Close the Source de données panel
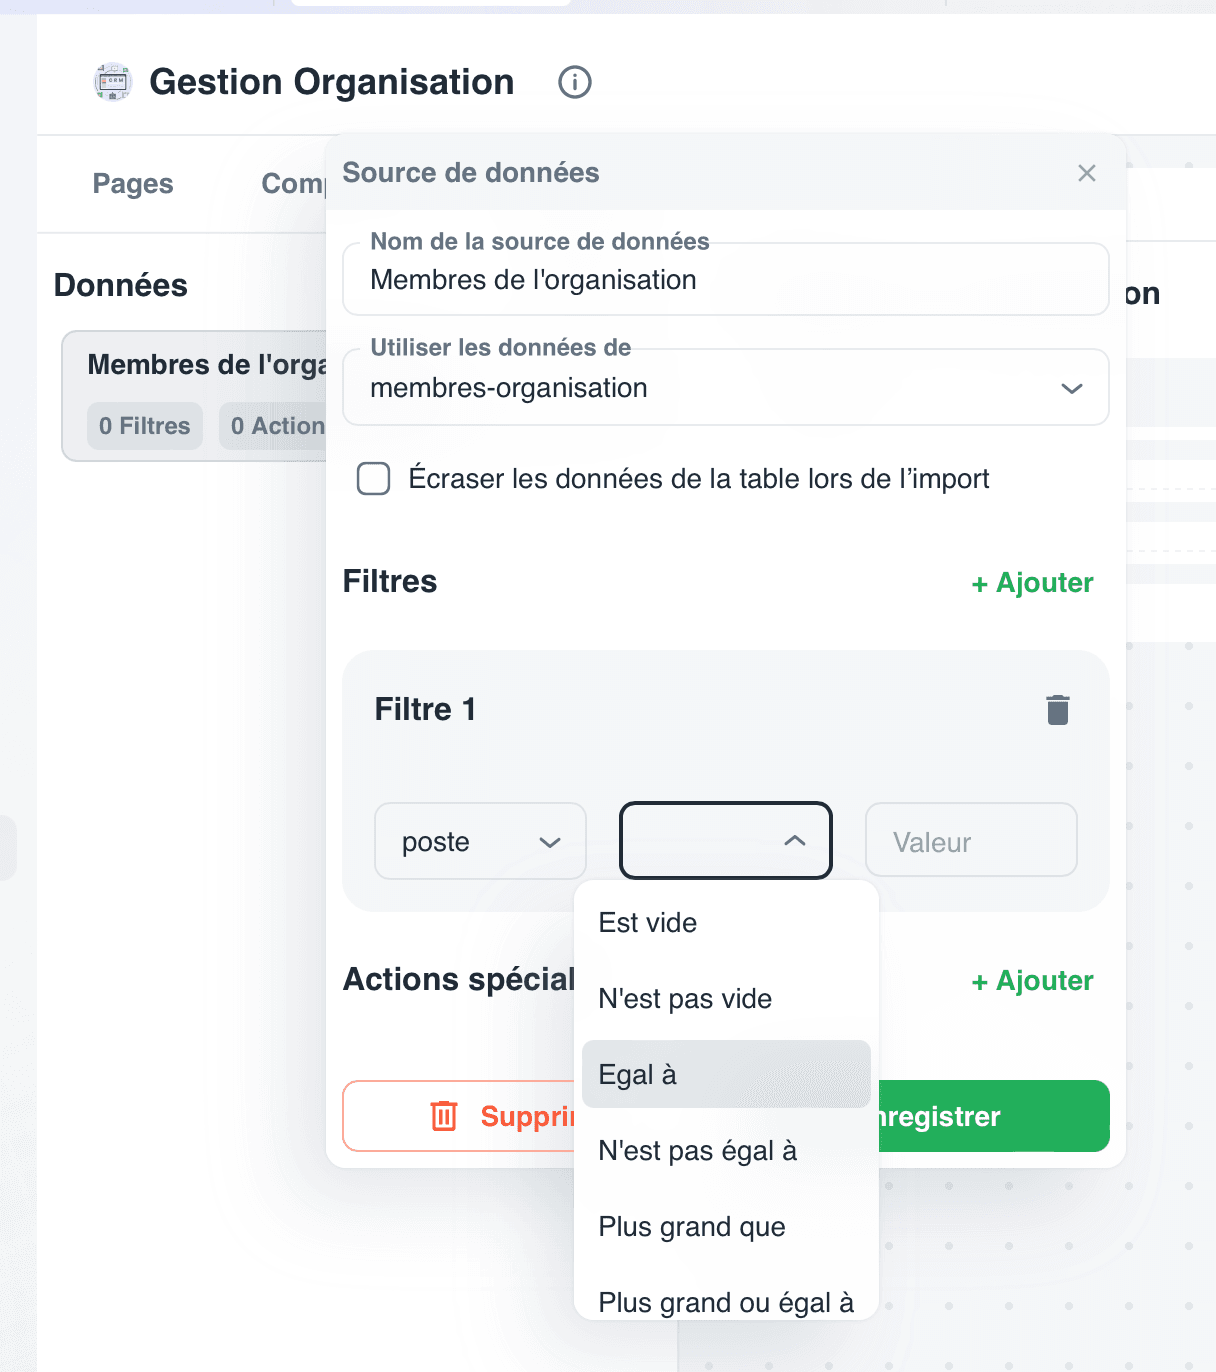 tap(1087, 173)
